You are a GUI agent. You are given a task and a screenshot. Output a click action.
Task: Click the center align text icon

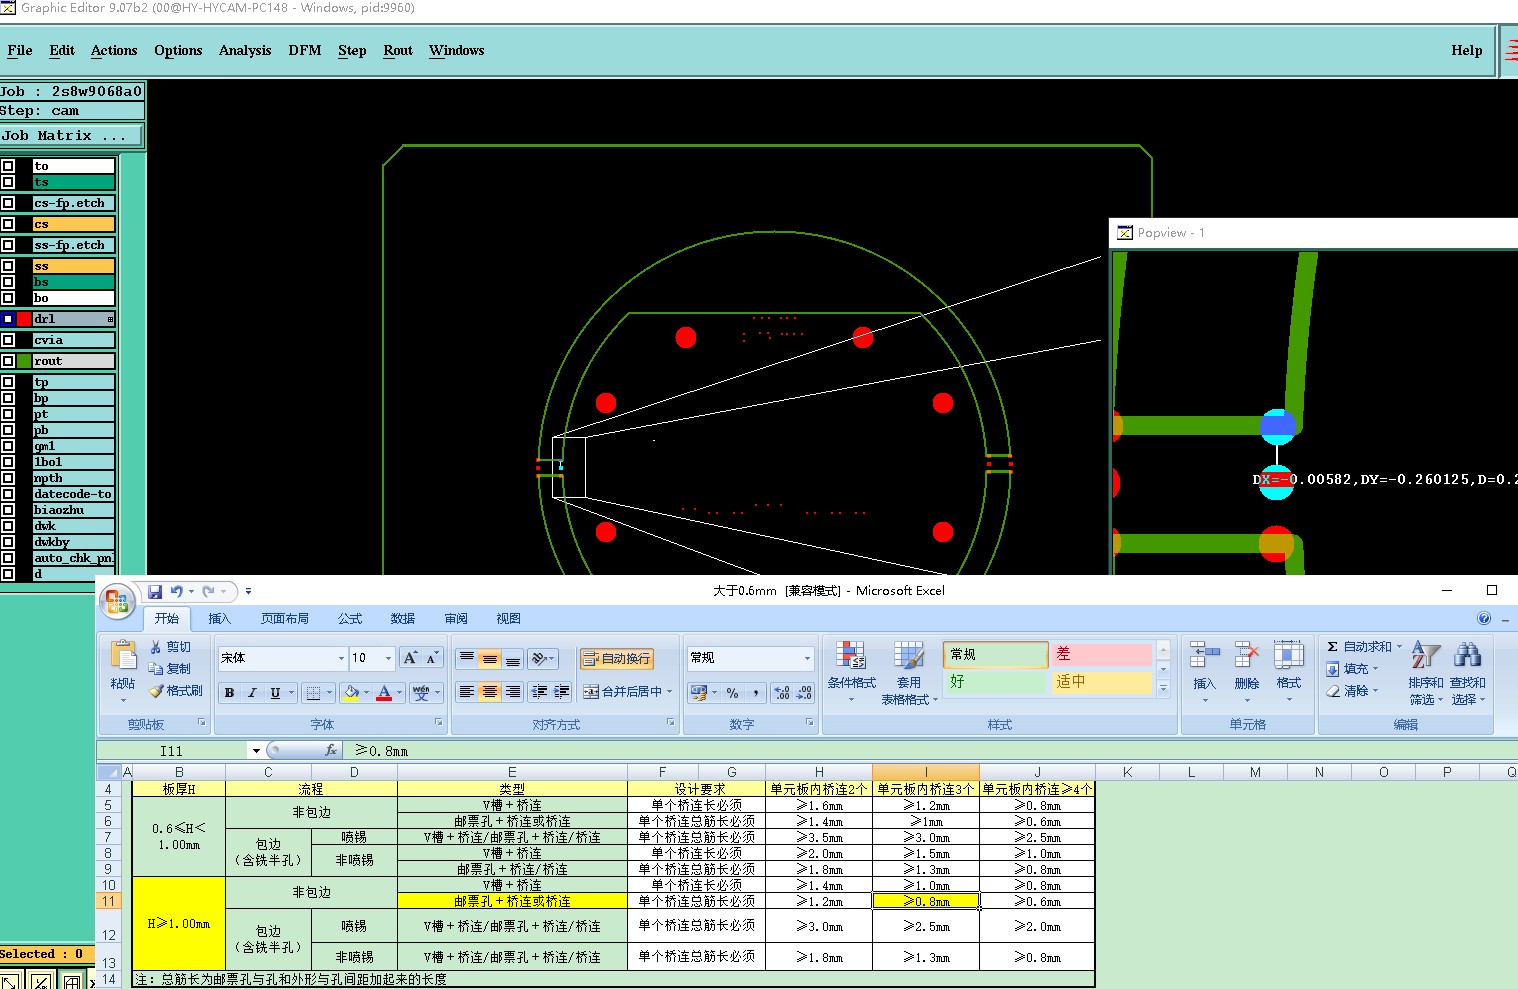(x=489, y=692)
